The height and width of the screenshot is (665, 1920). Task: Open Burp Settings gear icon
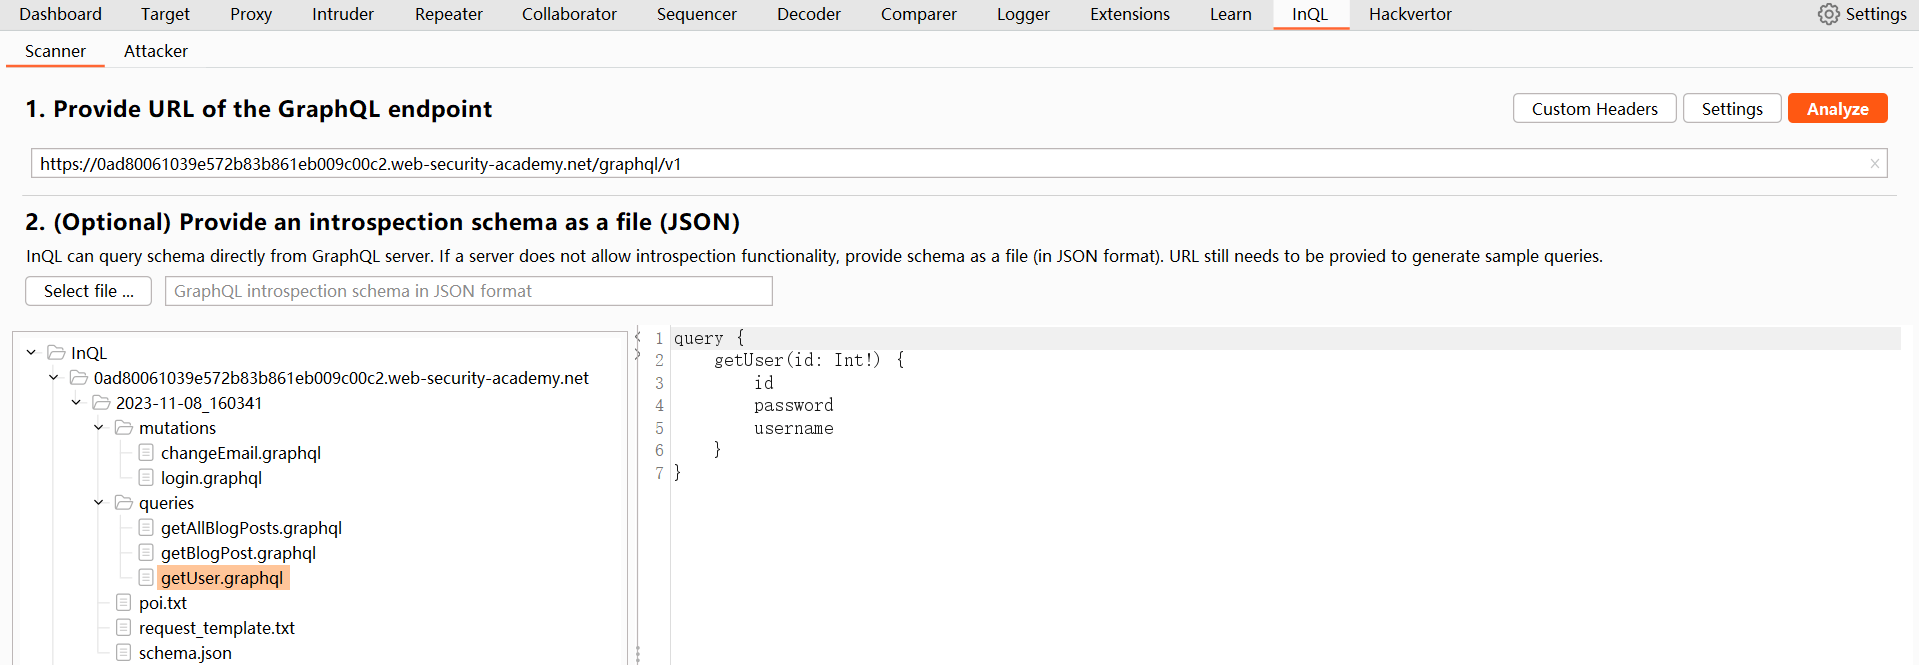[x=1828, y=14]
